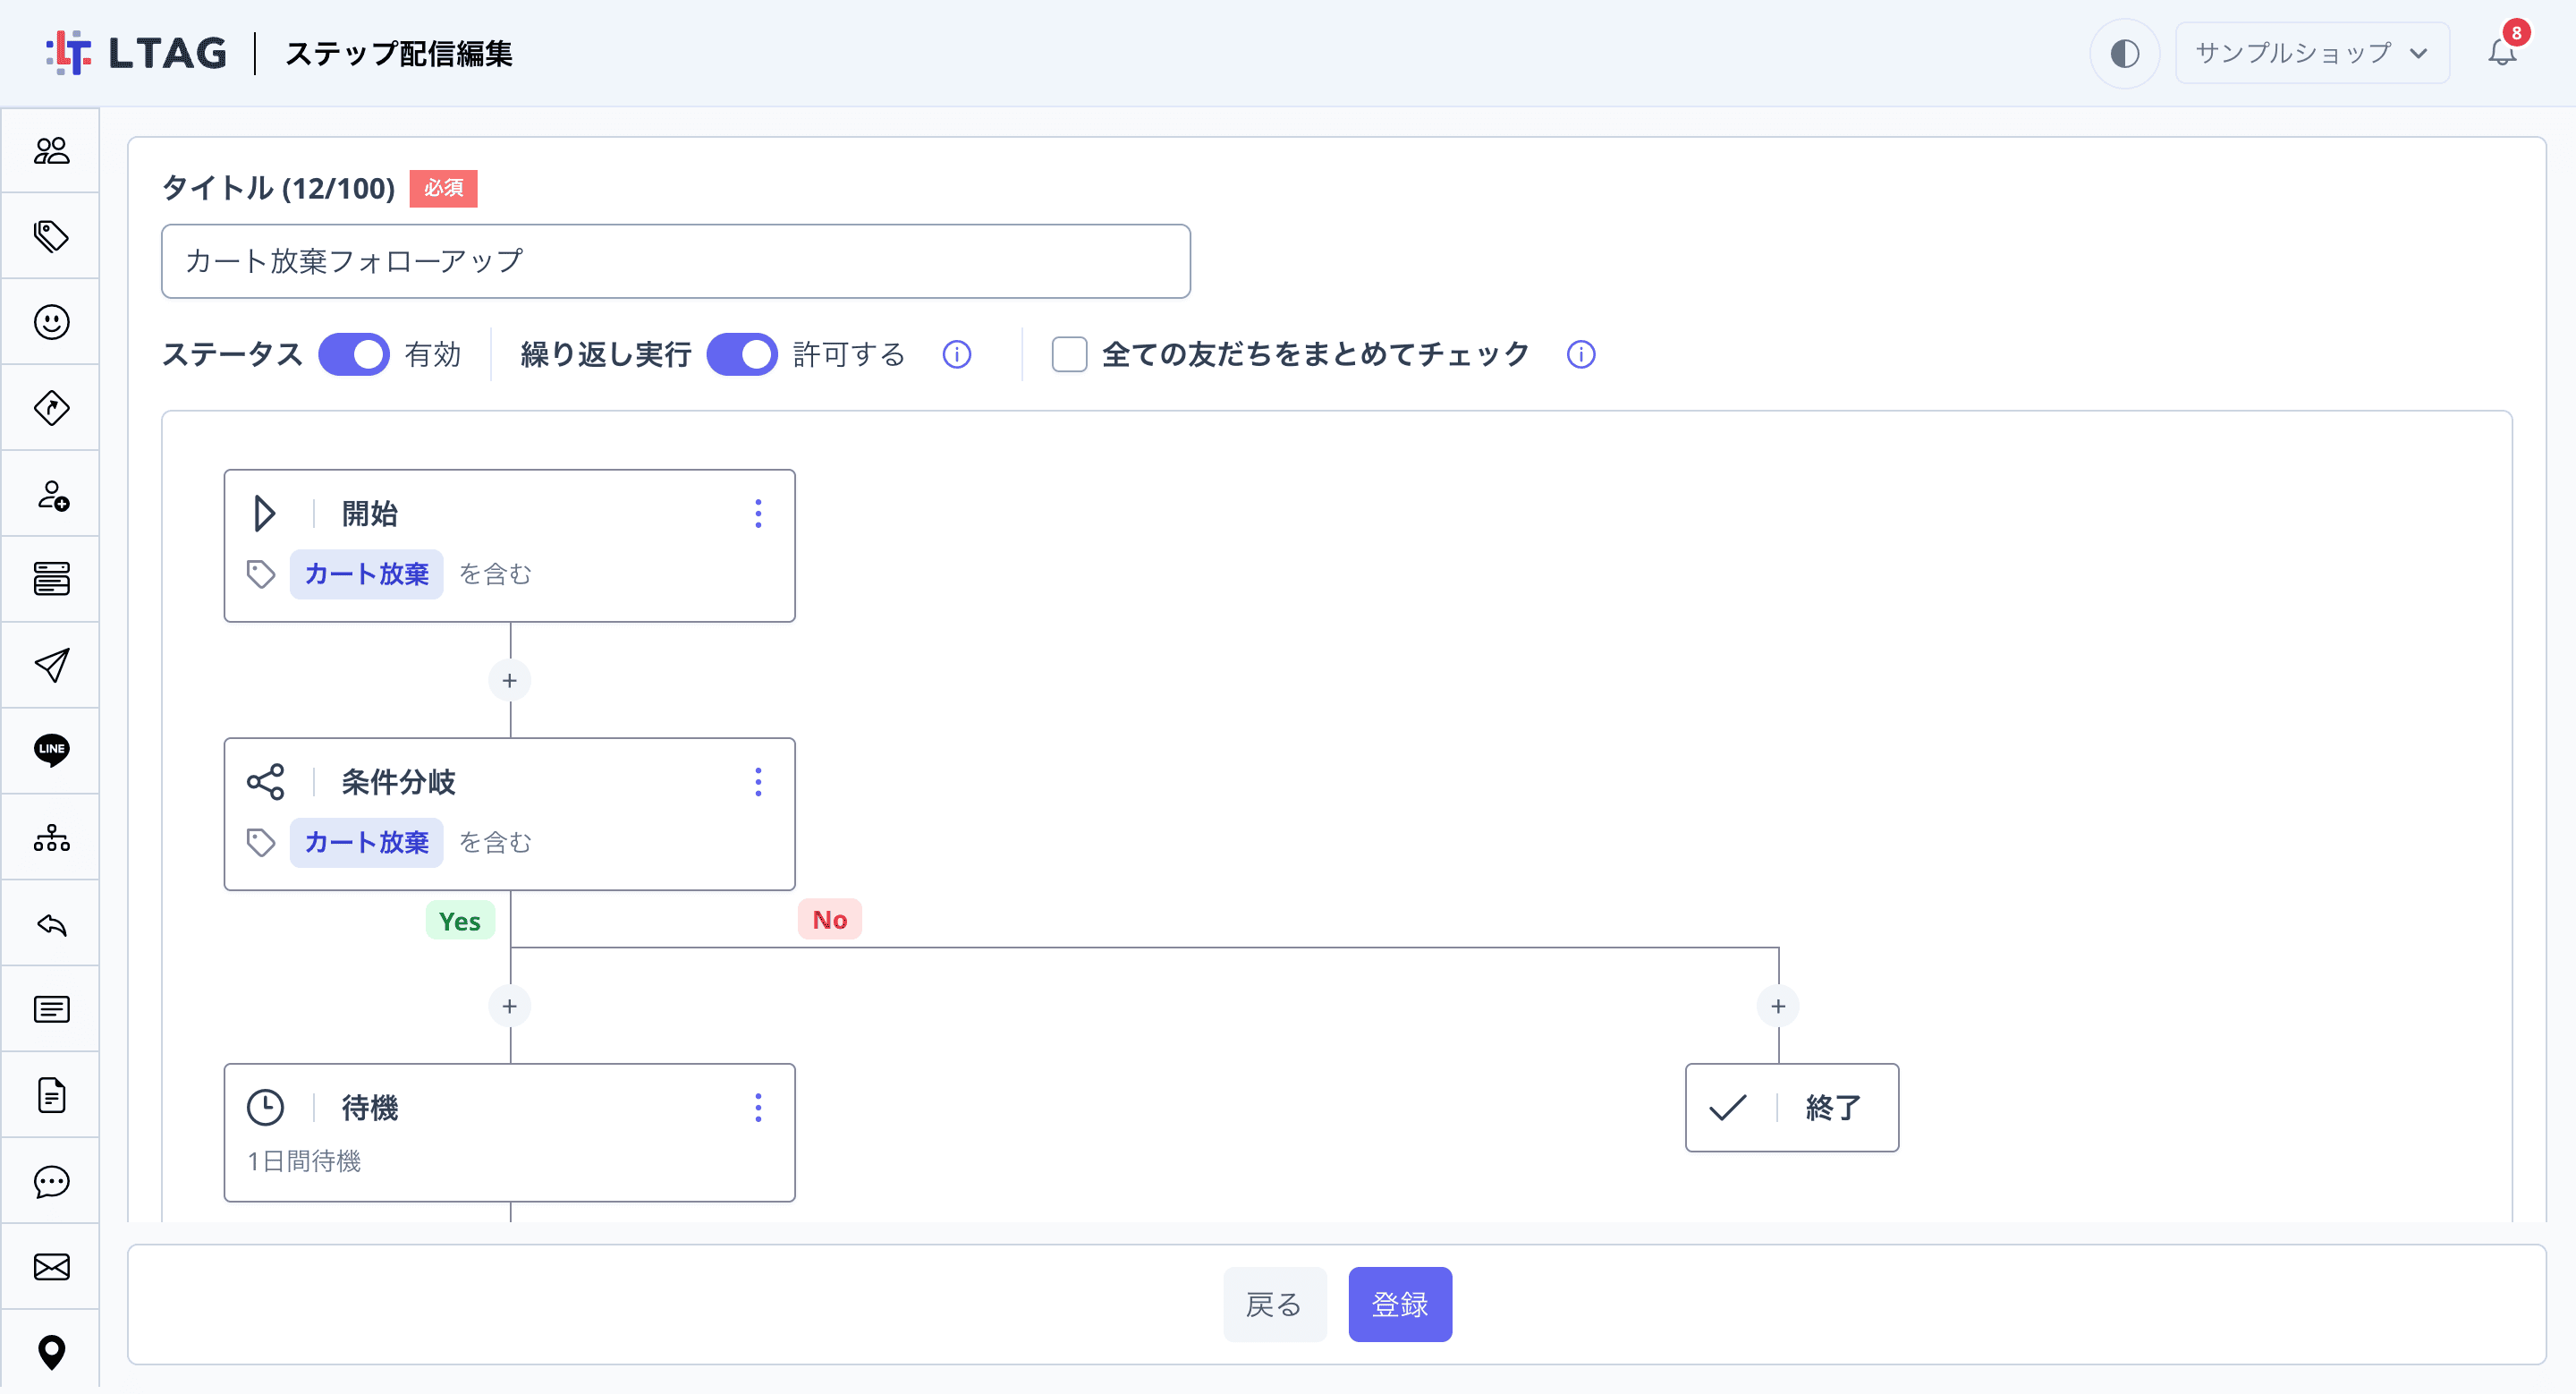Click the 1日間待機 text in wait node
Screen dimensions: 2576x1394
click(x=304, y=1160)
